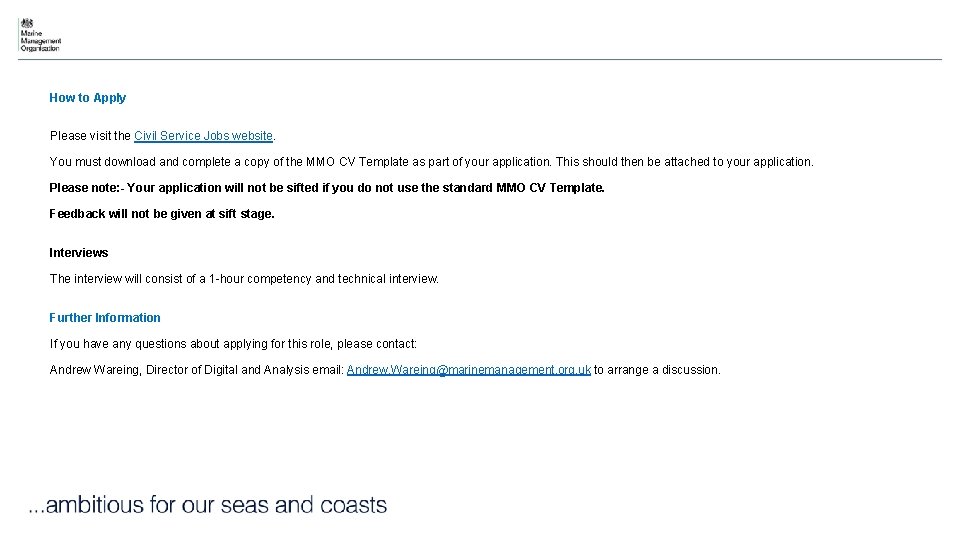Select the Further Information heading
960x540 pixels.
pos(105,318)
